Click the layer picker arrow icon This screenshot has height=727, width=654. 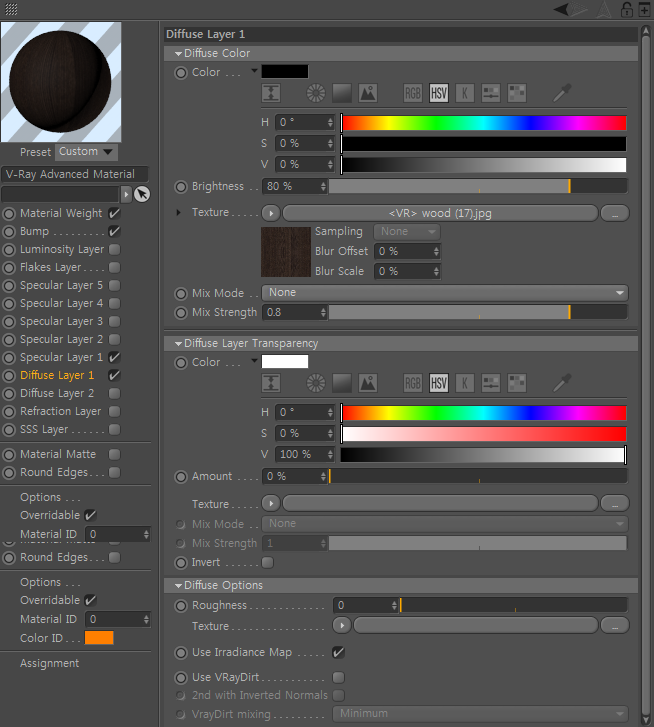click(142, 194)
